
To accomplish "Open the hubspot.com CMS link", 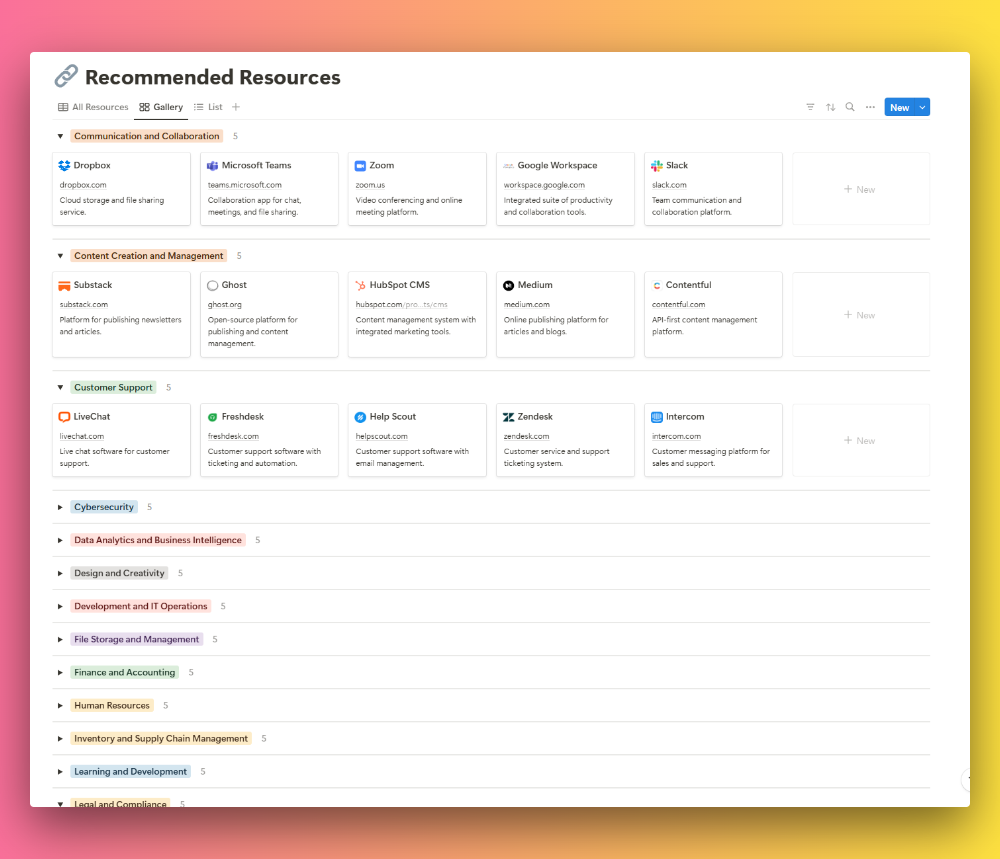I will pyautogui.click(x=401, y=305).
